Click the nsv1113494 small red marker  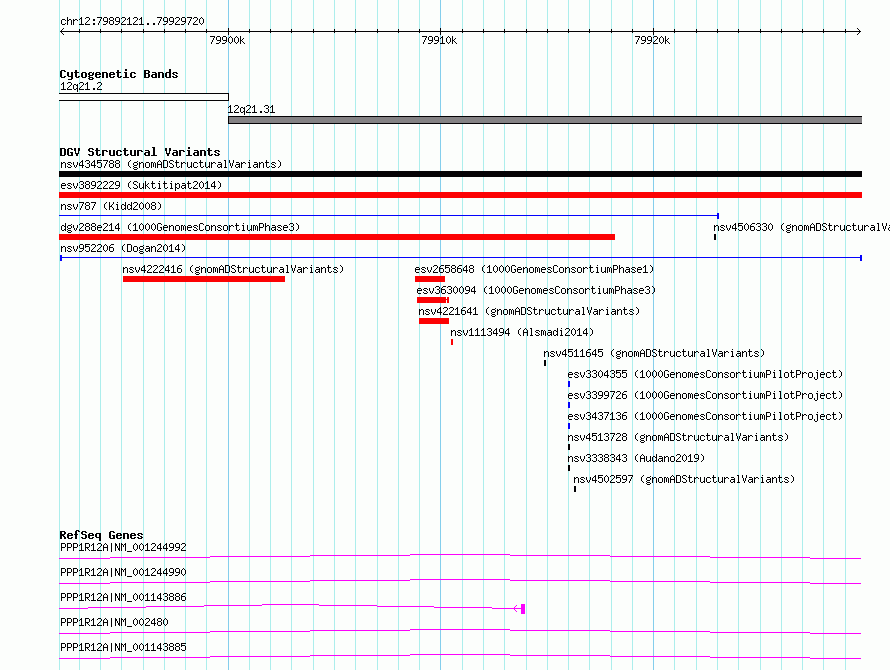pos(452,342)
